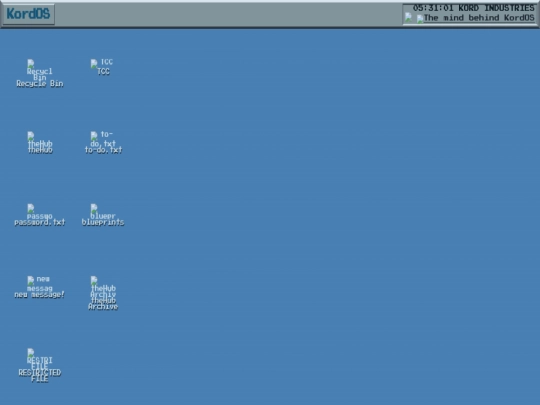Click the clock reading 05:31:01
Viewport: 540px width, 405px height.
[x=433, y=8]
